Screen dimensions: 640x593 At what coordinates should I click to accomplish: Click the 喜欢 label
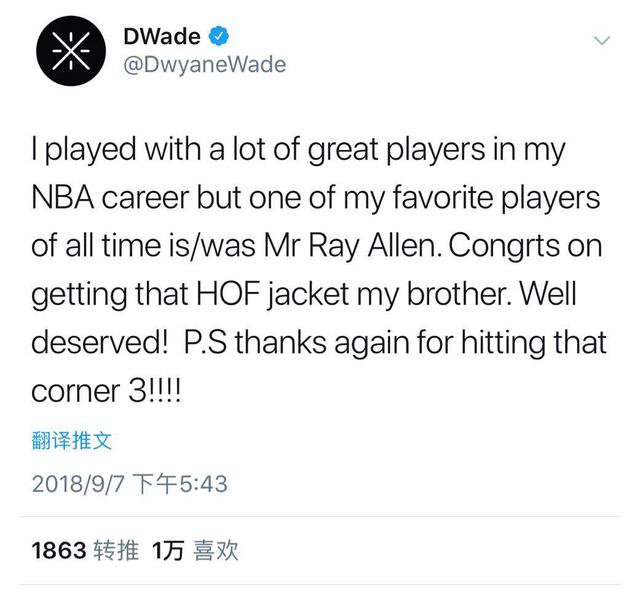[216, 550]
